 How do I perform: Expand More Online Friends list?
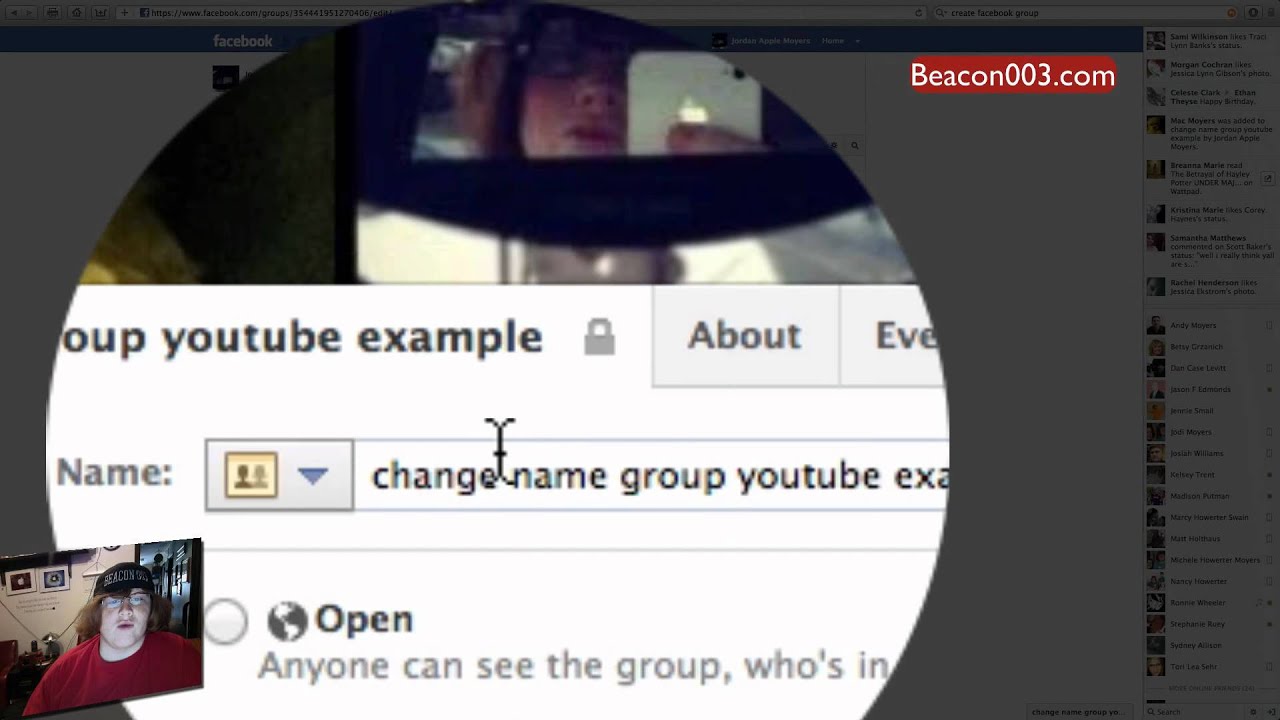click(x=1211, y=688)
